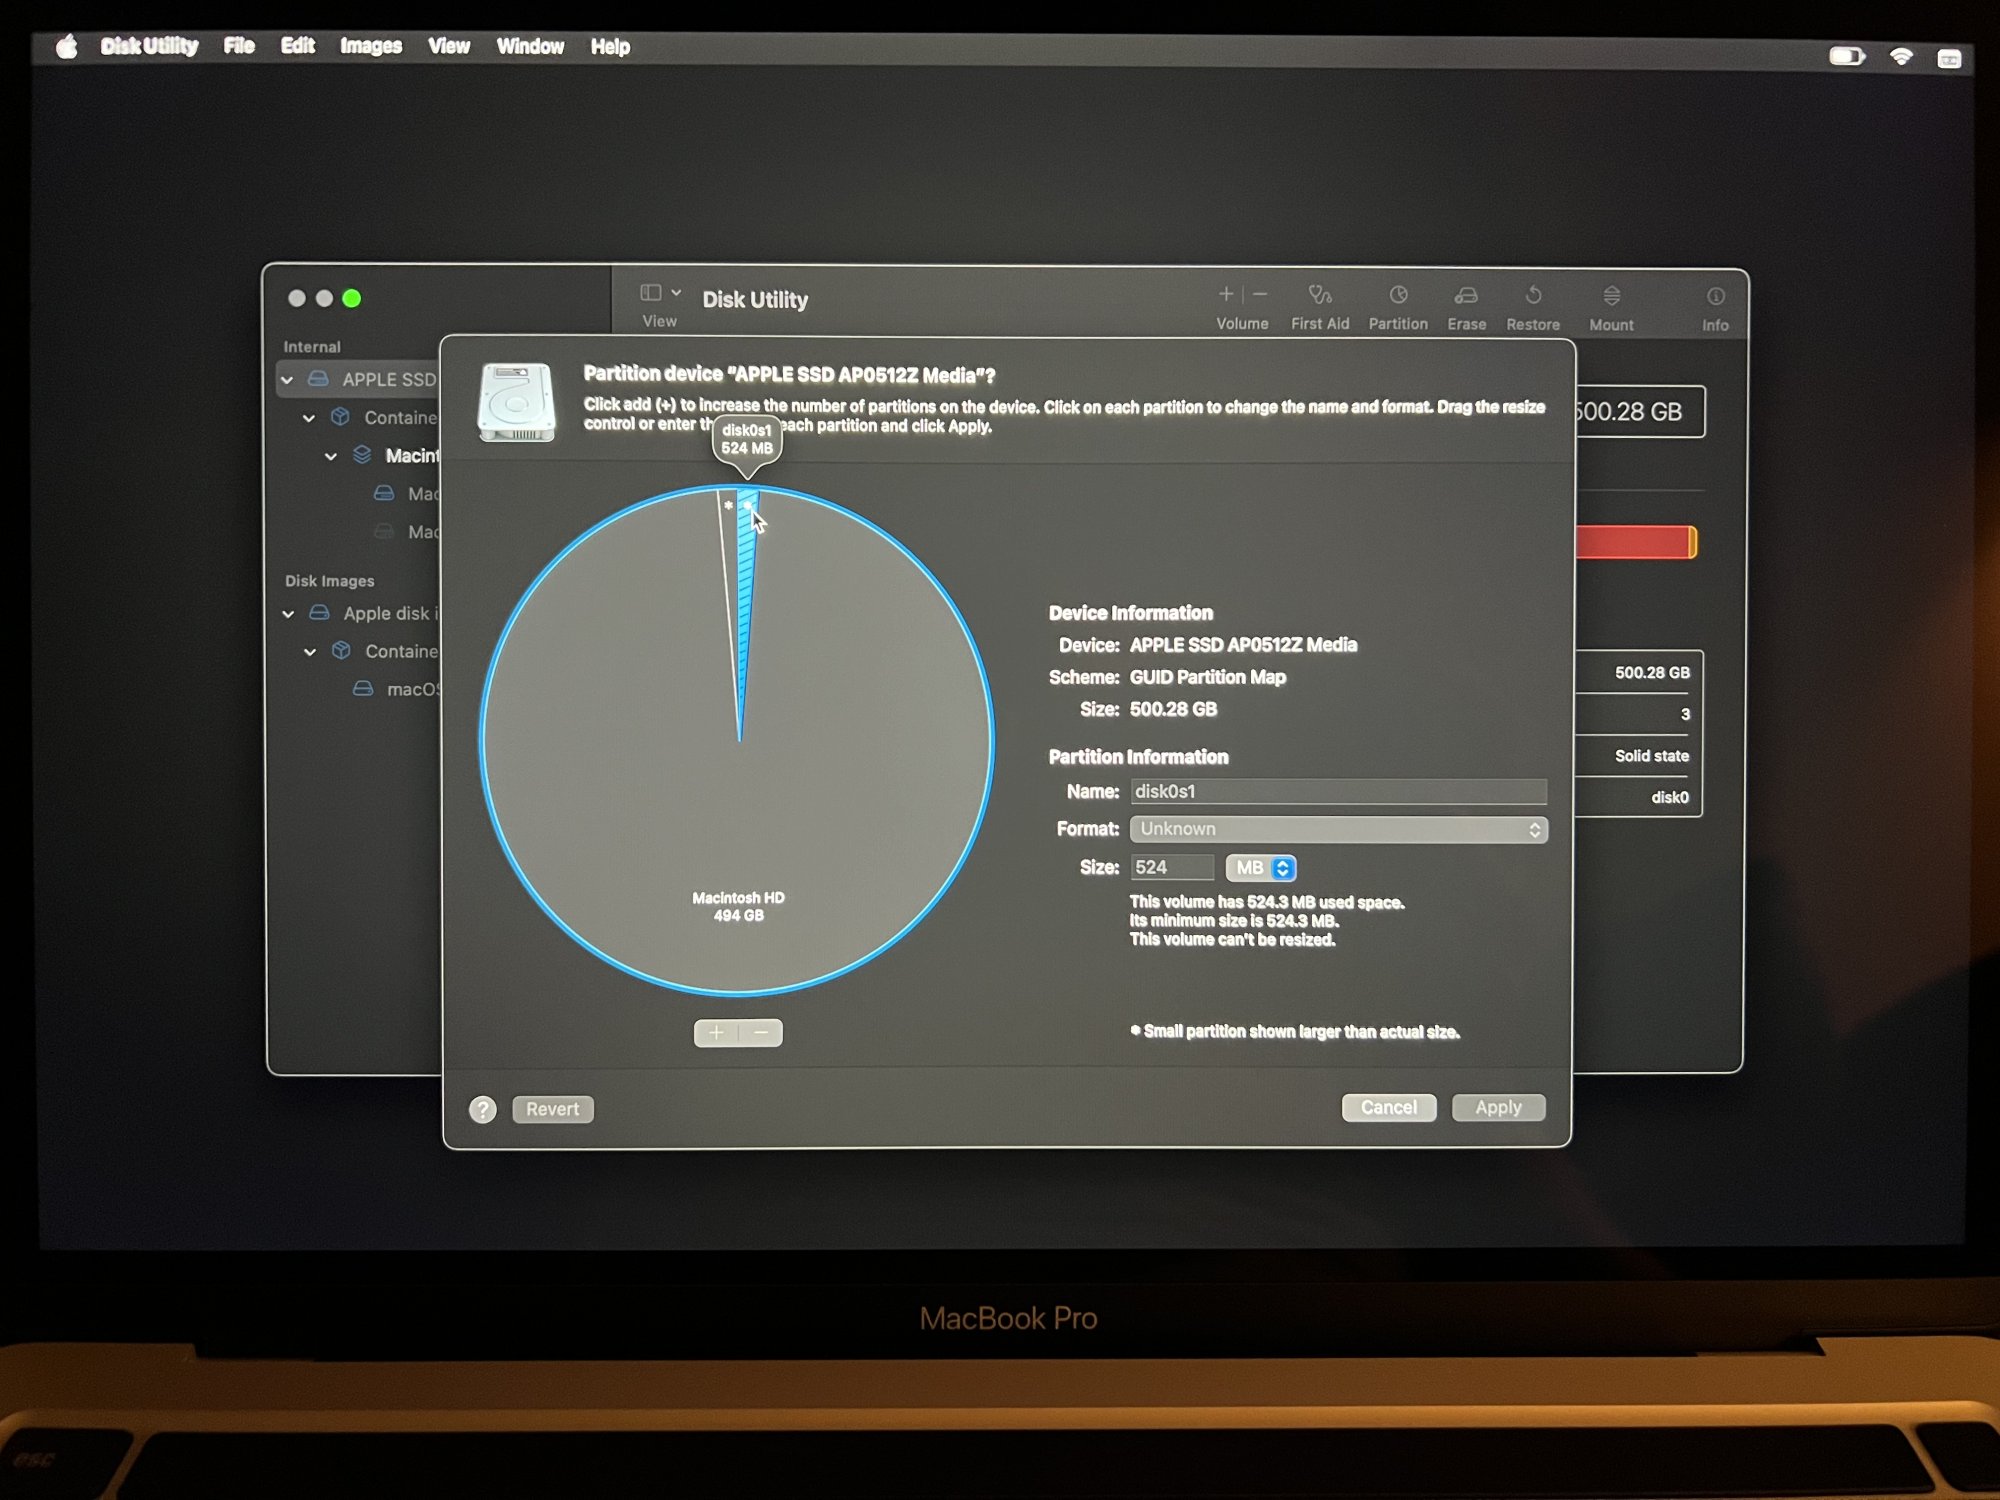Click the green zoom window button
This screenshot has width=2000, height=1500.
coord(352,299)
